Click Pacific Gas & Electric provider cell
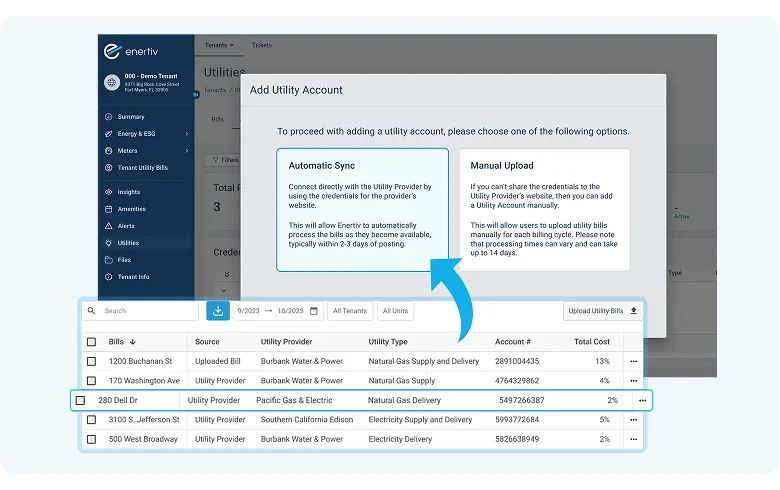 294,400
